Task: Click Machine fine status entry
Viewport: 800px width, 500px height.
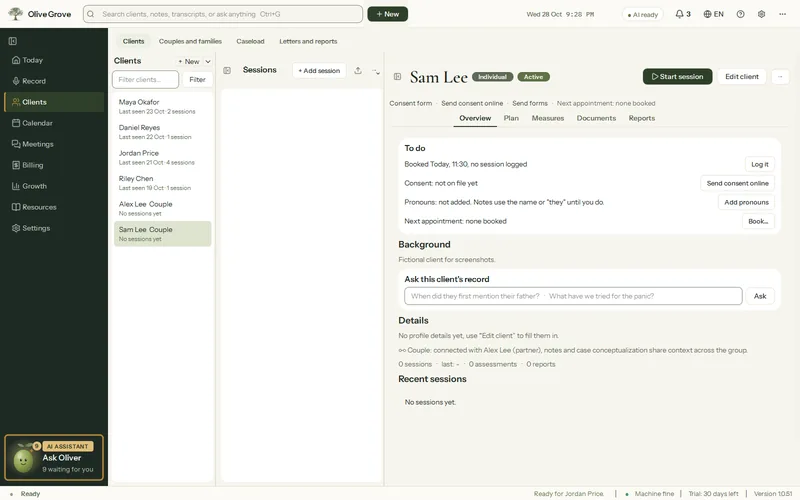Action: coord(649,493)
